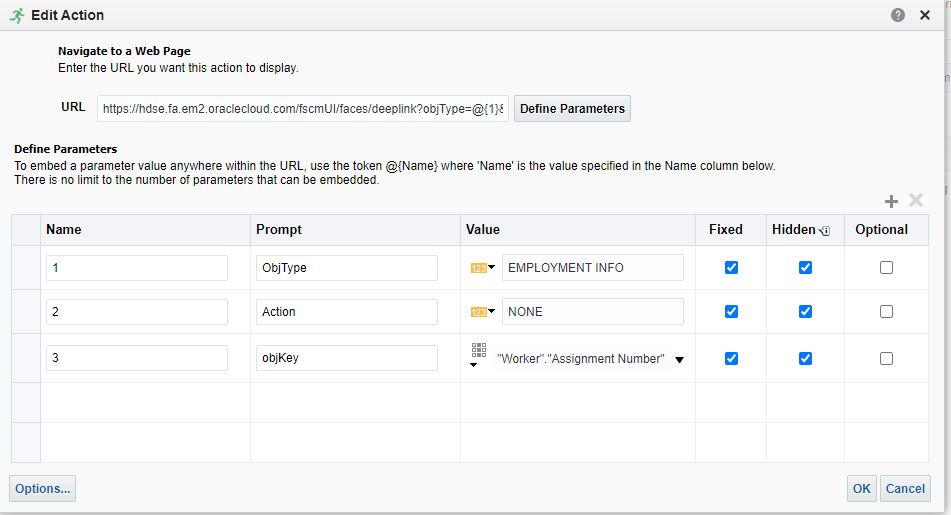Click the "Worker"."Assignment Number" value text
This screenshot has width=951, height=515.
[580, 359]
